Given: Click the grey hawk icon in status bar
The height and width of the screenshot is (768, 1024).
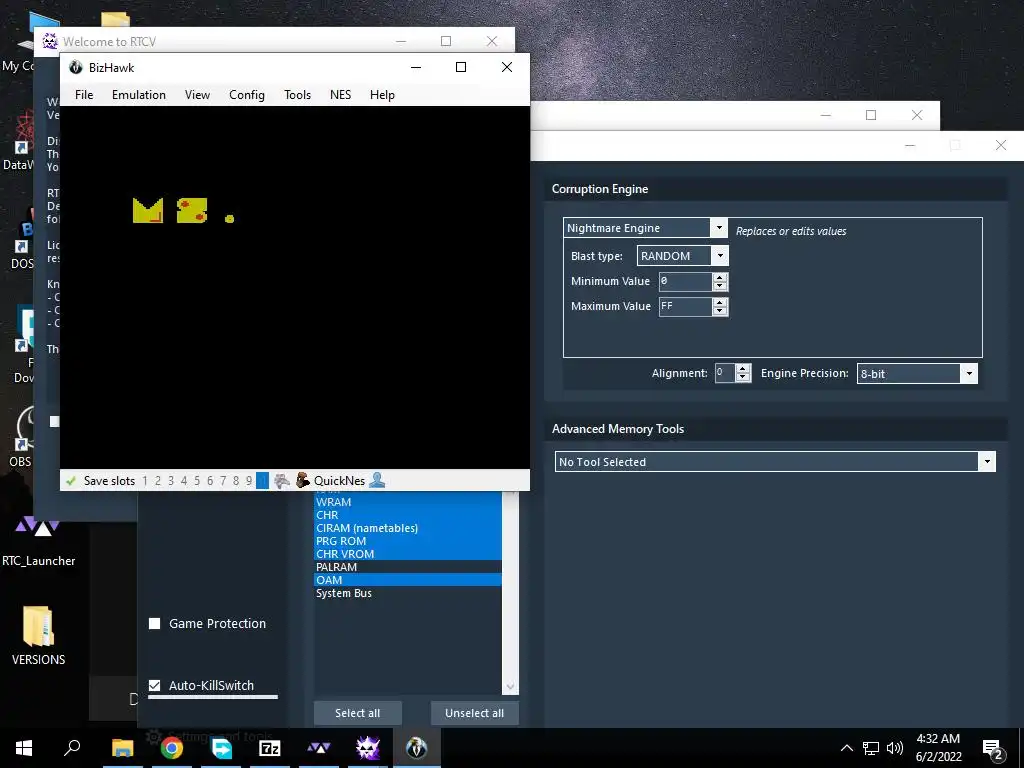Looking at the screenshot, I should pos(281,481).
